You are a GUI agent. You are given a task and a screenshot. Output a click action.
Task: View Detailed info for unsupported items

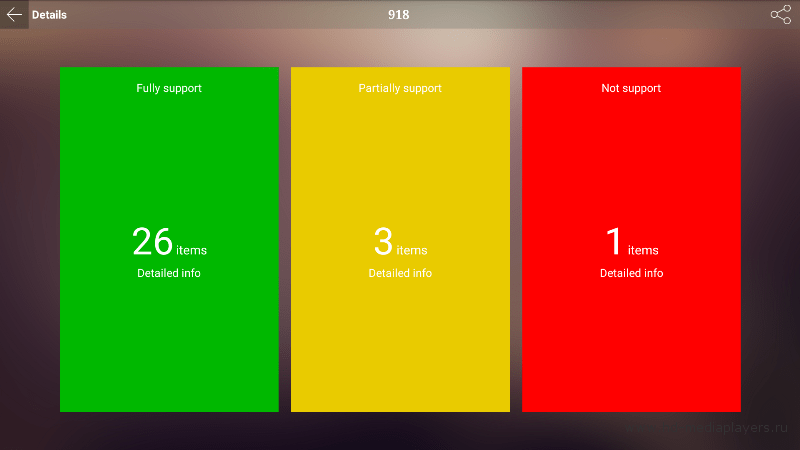pos(632,273)
